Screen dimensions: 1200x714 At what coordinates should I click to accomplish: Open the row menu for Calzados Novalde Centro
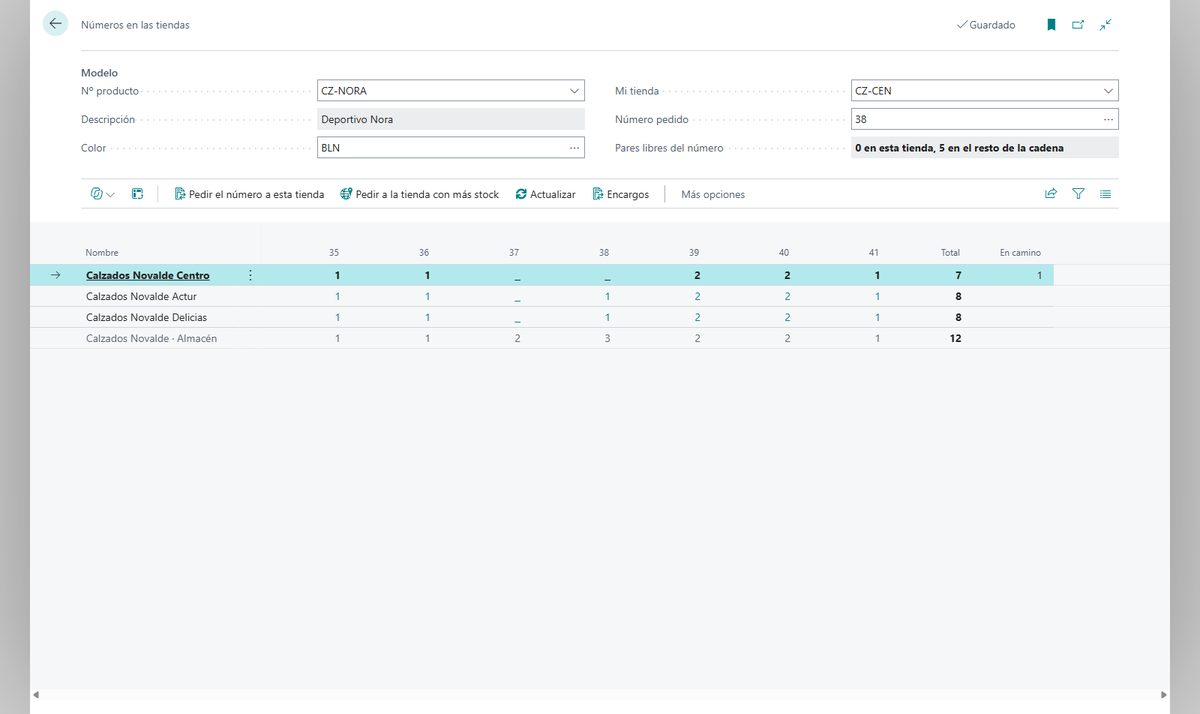click(x=250, y=275)
